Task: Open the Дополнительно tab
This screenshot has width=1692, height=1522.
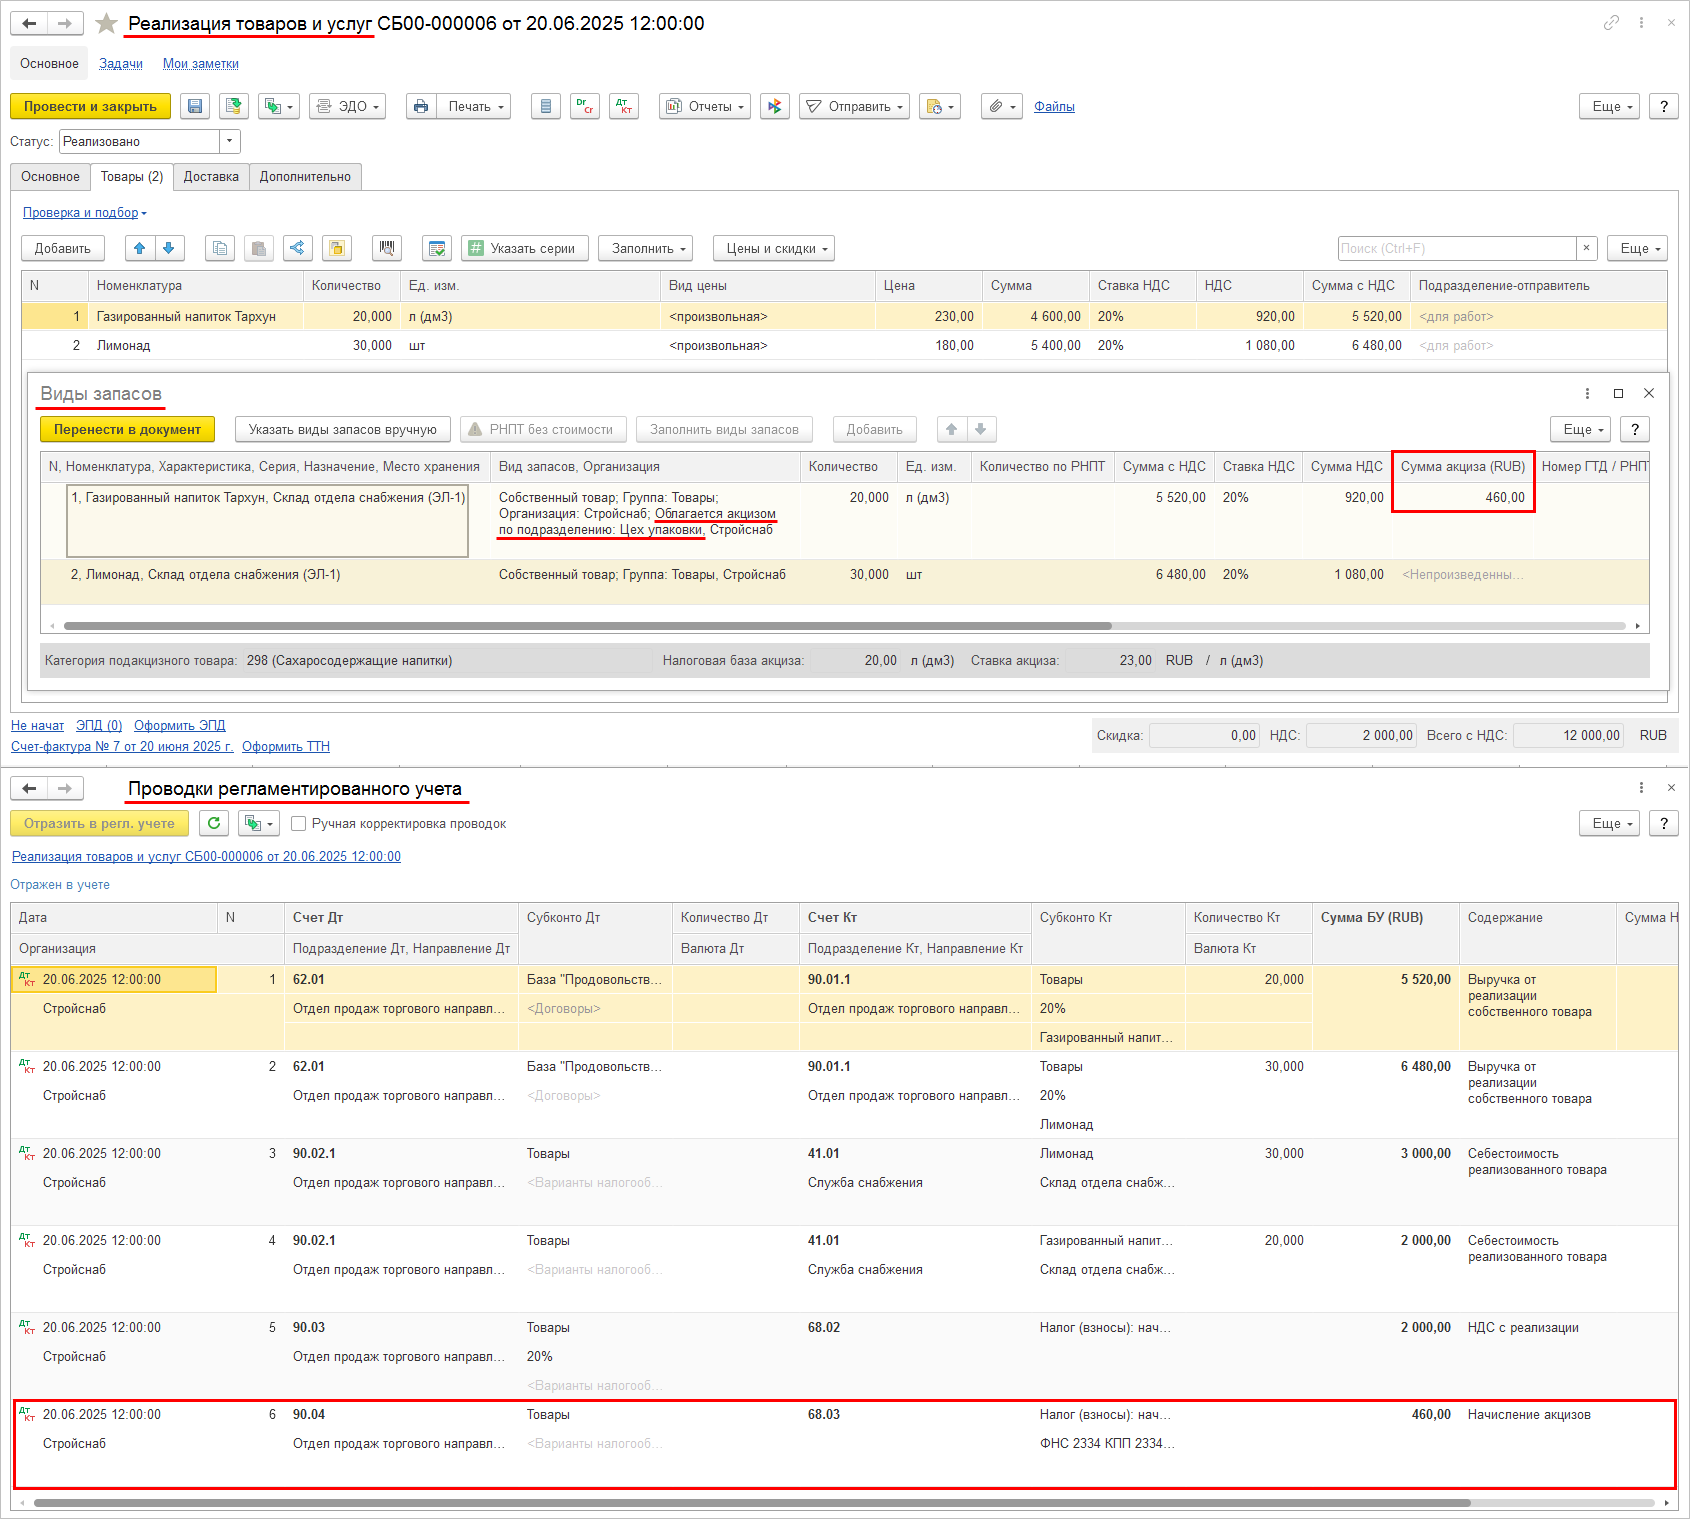Action: [x=305, y=176]
